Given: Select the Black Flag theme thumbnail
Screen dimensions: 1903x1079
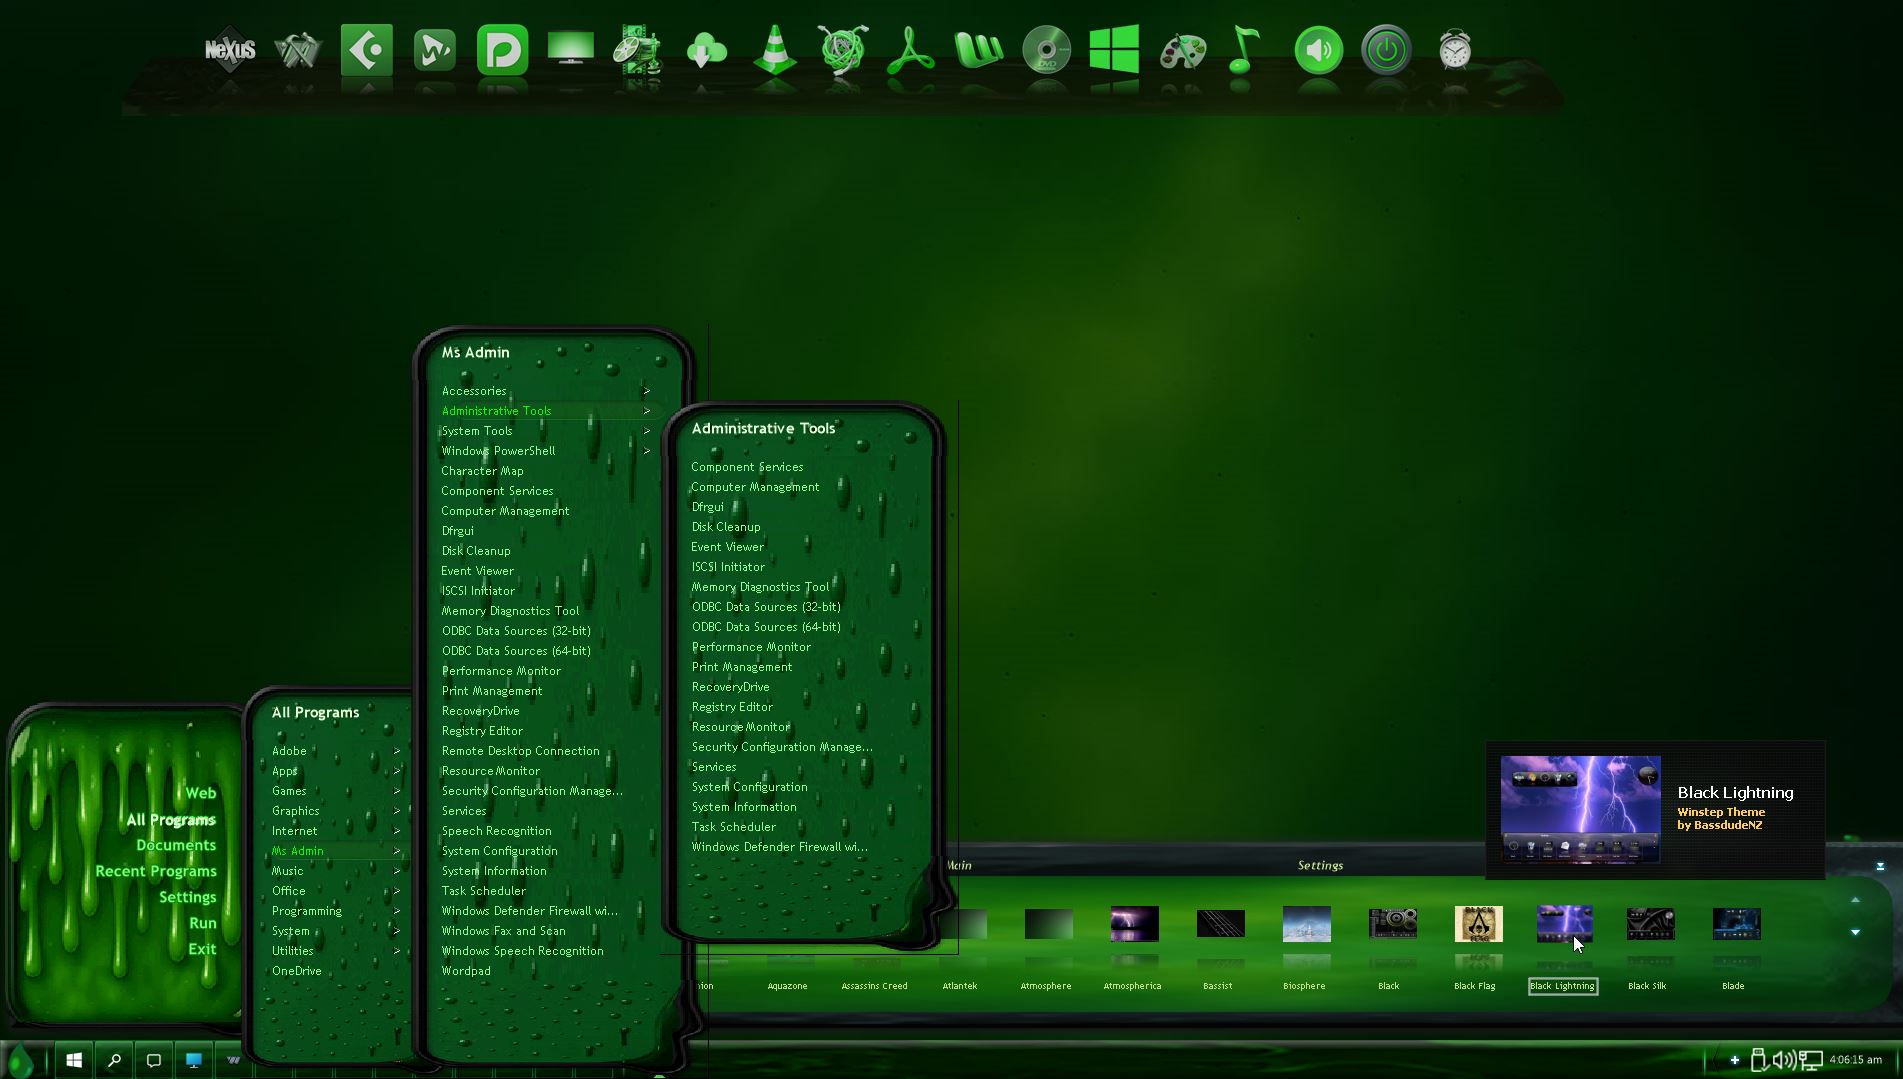Looking at the screenshot, I should coord(1478,925).
